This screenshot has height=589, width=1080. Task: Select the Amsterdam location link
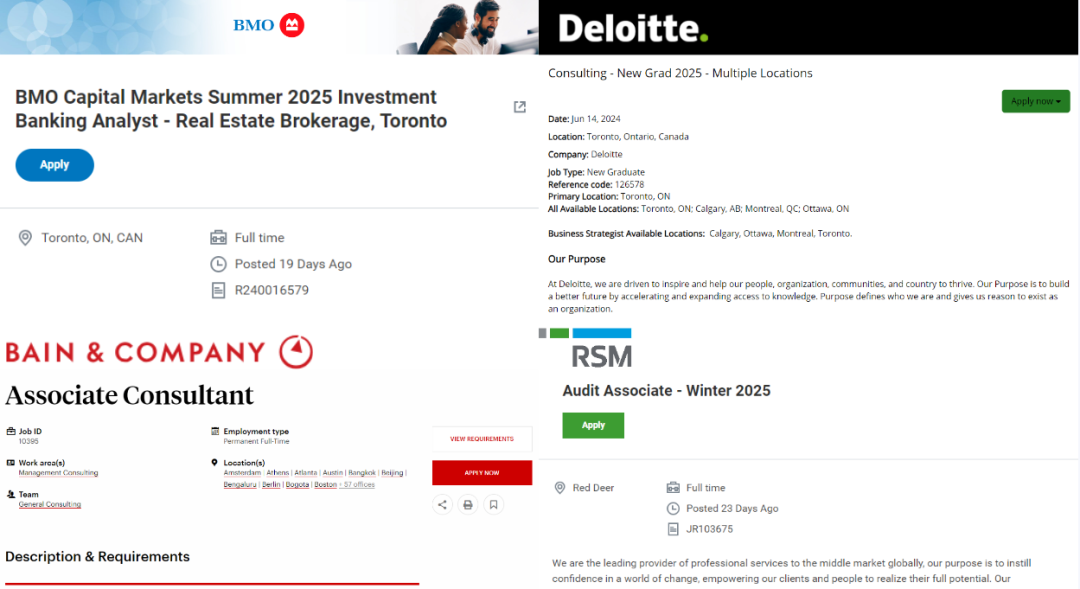[x=242, y=473]
